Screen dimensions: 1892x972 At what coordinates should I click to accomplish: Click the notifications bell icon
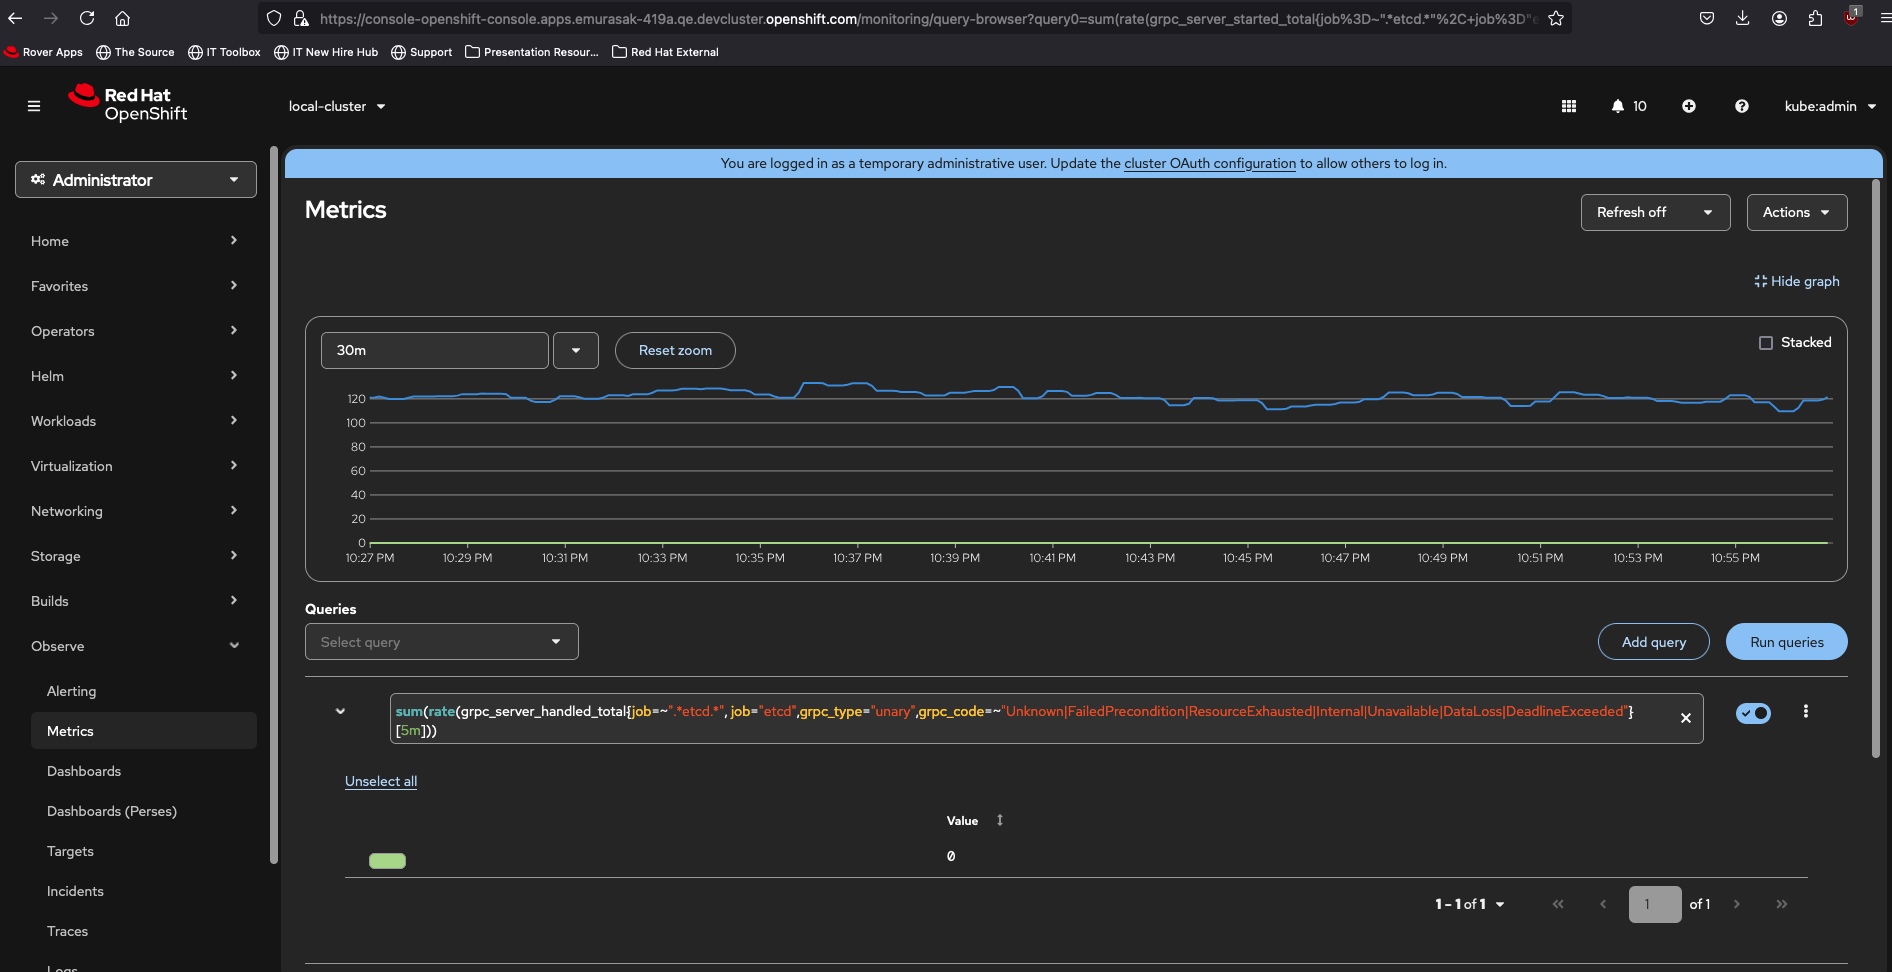coord(1617,106)
